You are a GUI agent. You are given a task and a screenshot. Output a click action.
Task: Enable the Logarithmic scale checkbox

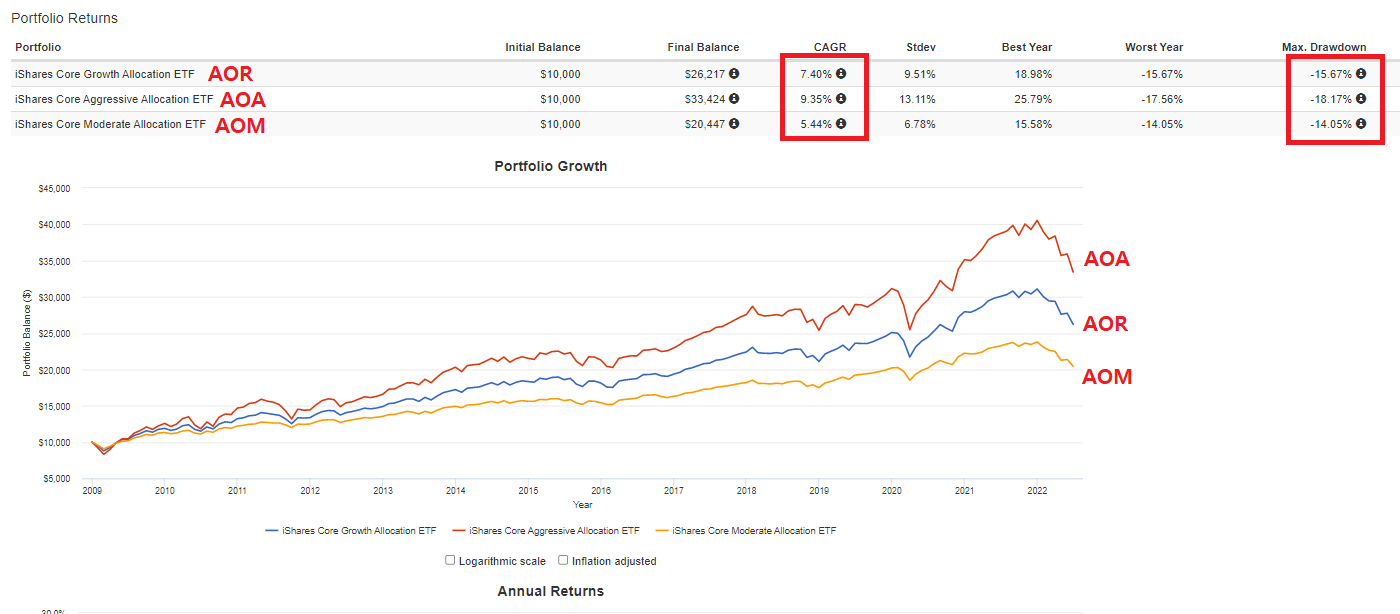click(450, 560)
